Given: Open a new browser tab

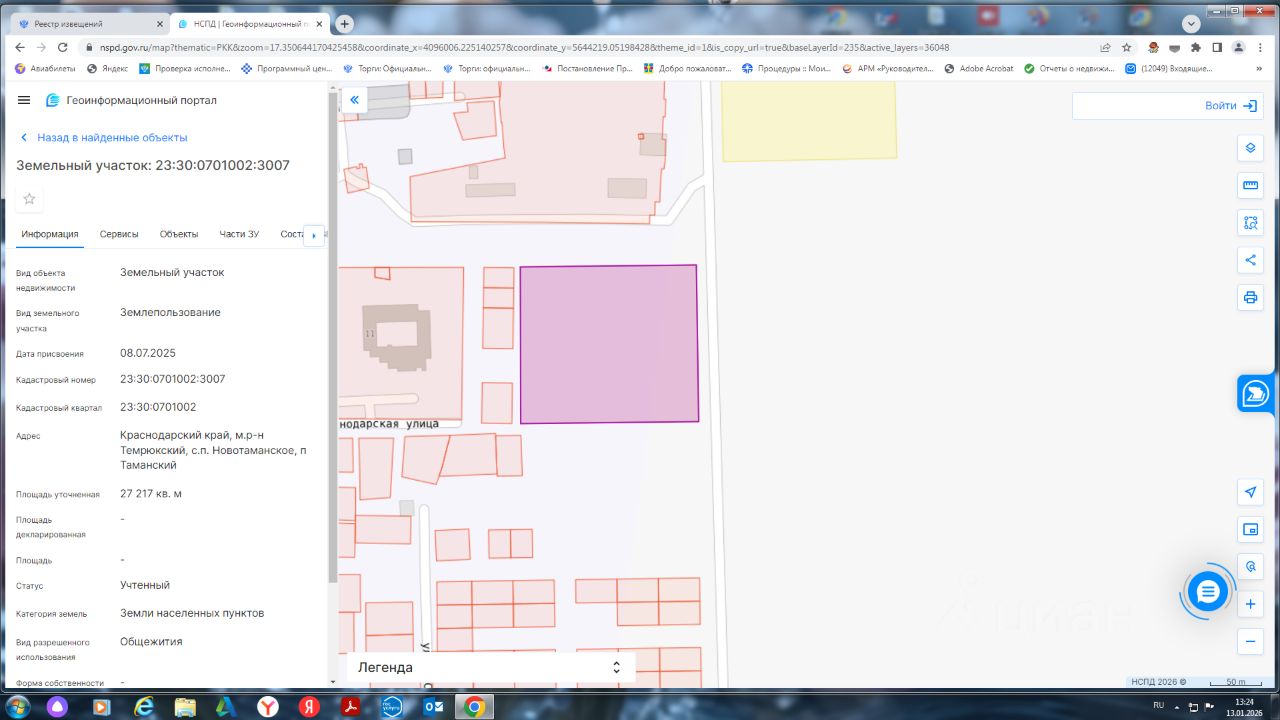Looking at the screenshot, I should (x=345, y=23).
